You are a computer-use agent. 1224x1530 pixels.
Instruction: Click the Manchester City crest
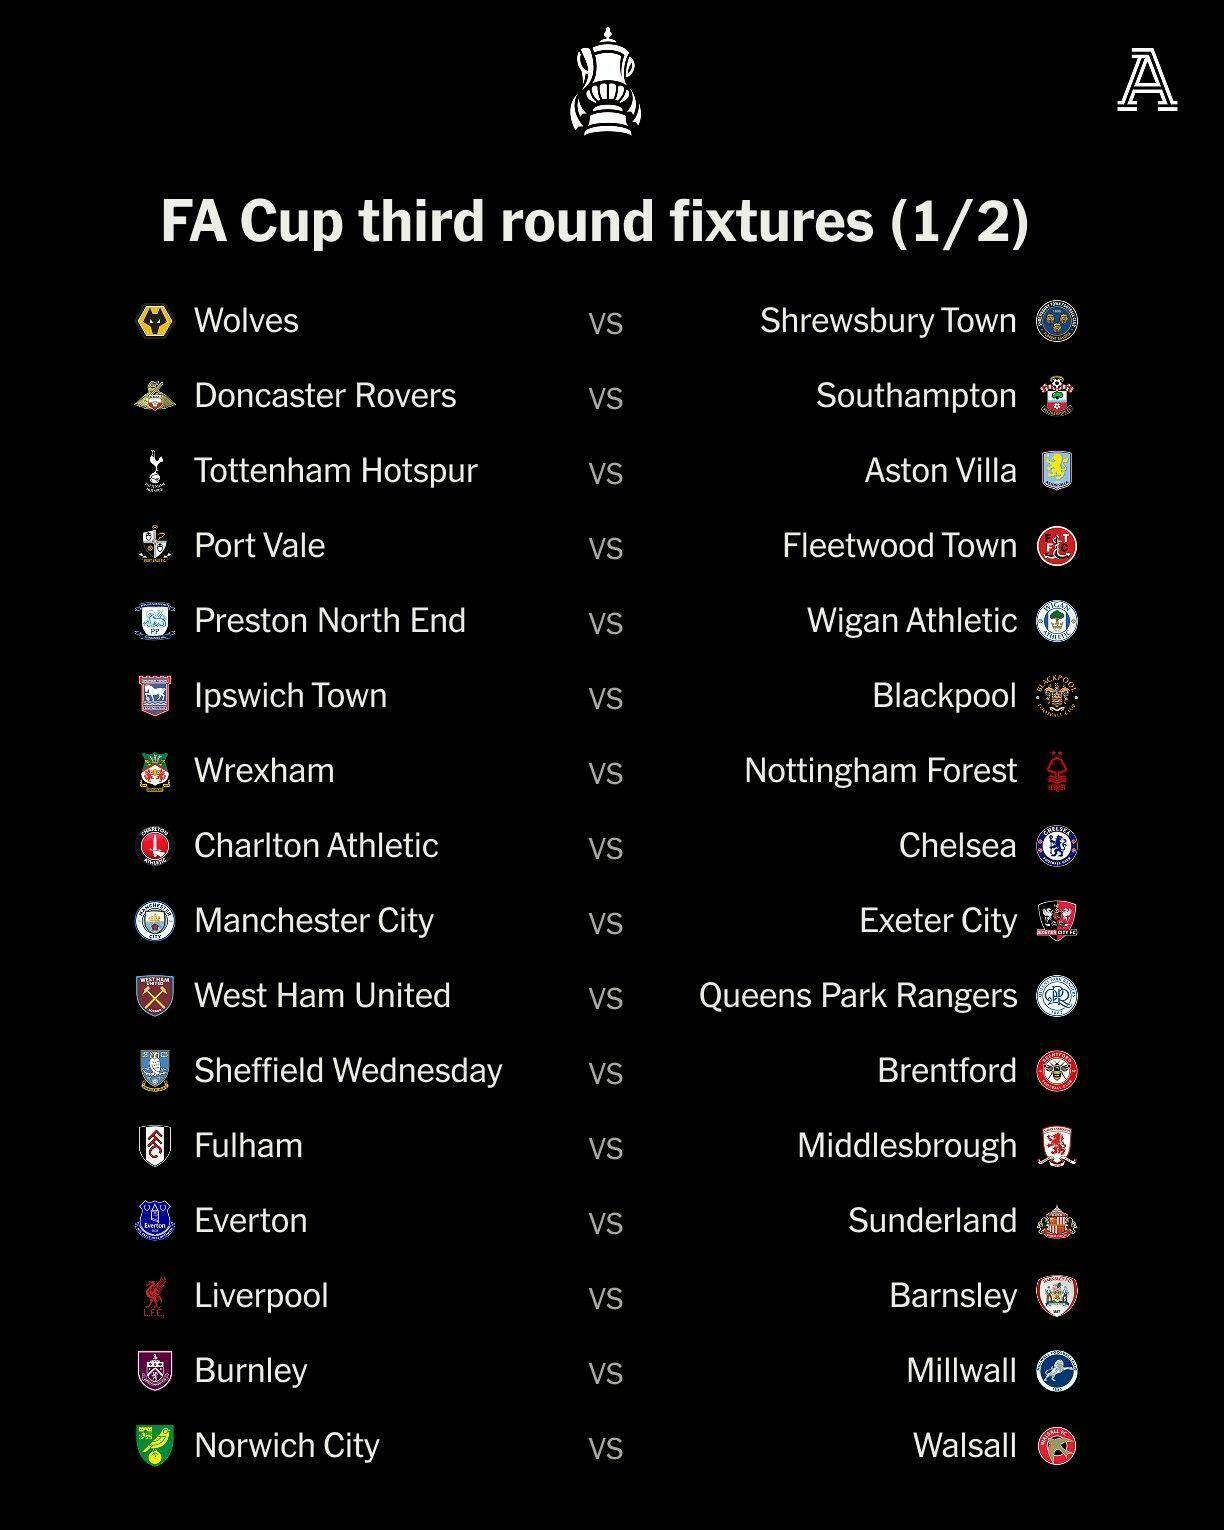point(155,921)
